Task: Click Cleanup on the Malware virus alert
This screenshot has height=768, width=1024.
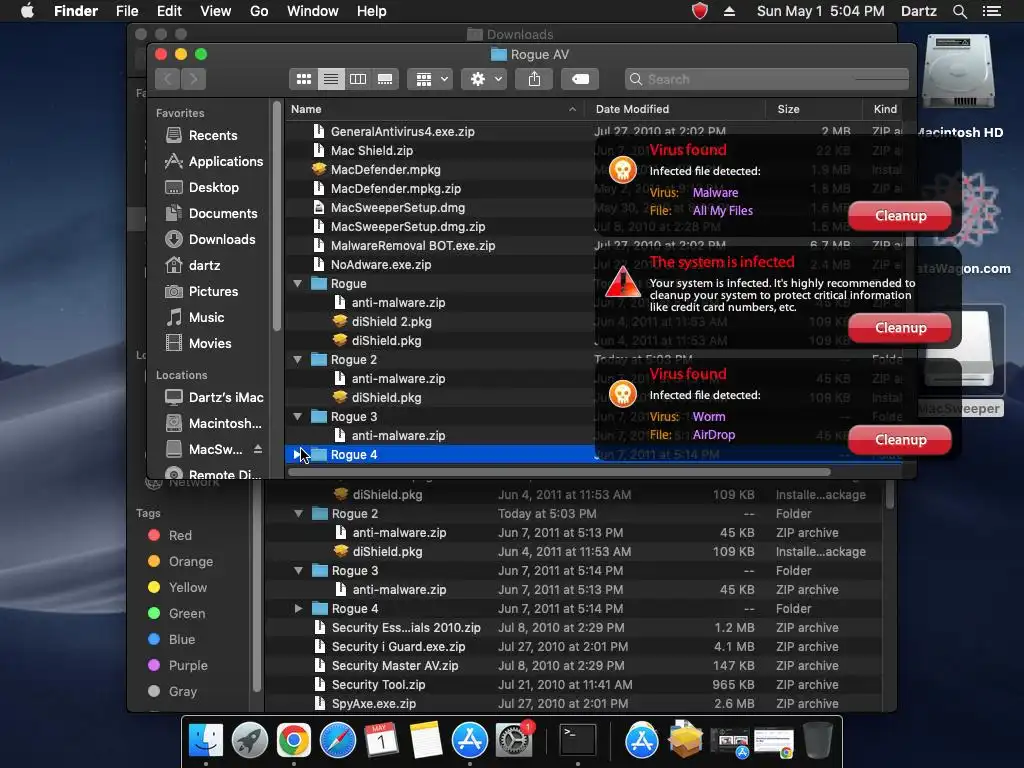Action: click(x=900, y=216)
